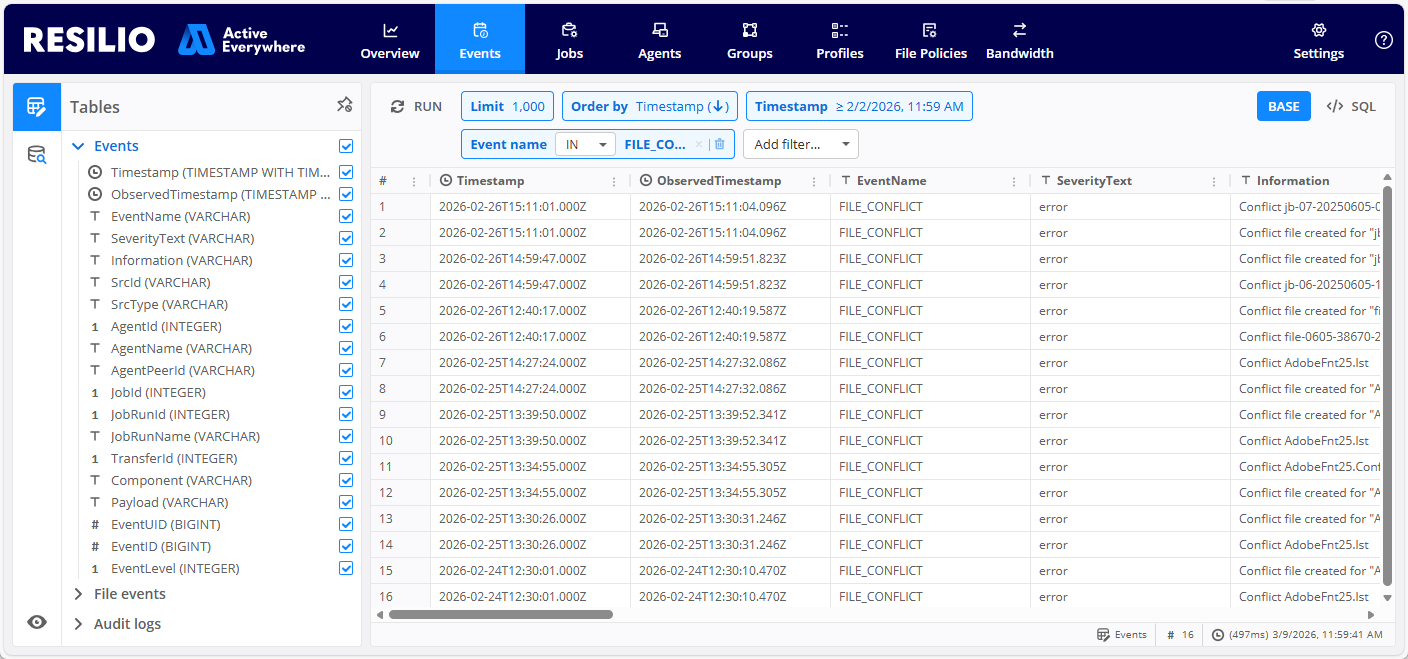Image resolution: width=1408 pixels, height=659 pixels.
Task: Select the Profiles tab
Action: pos(840,40)
